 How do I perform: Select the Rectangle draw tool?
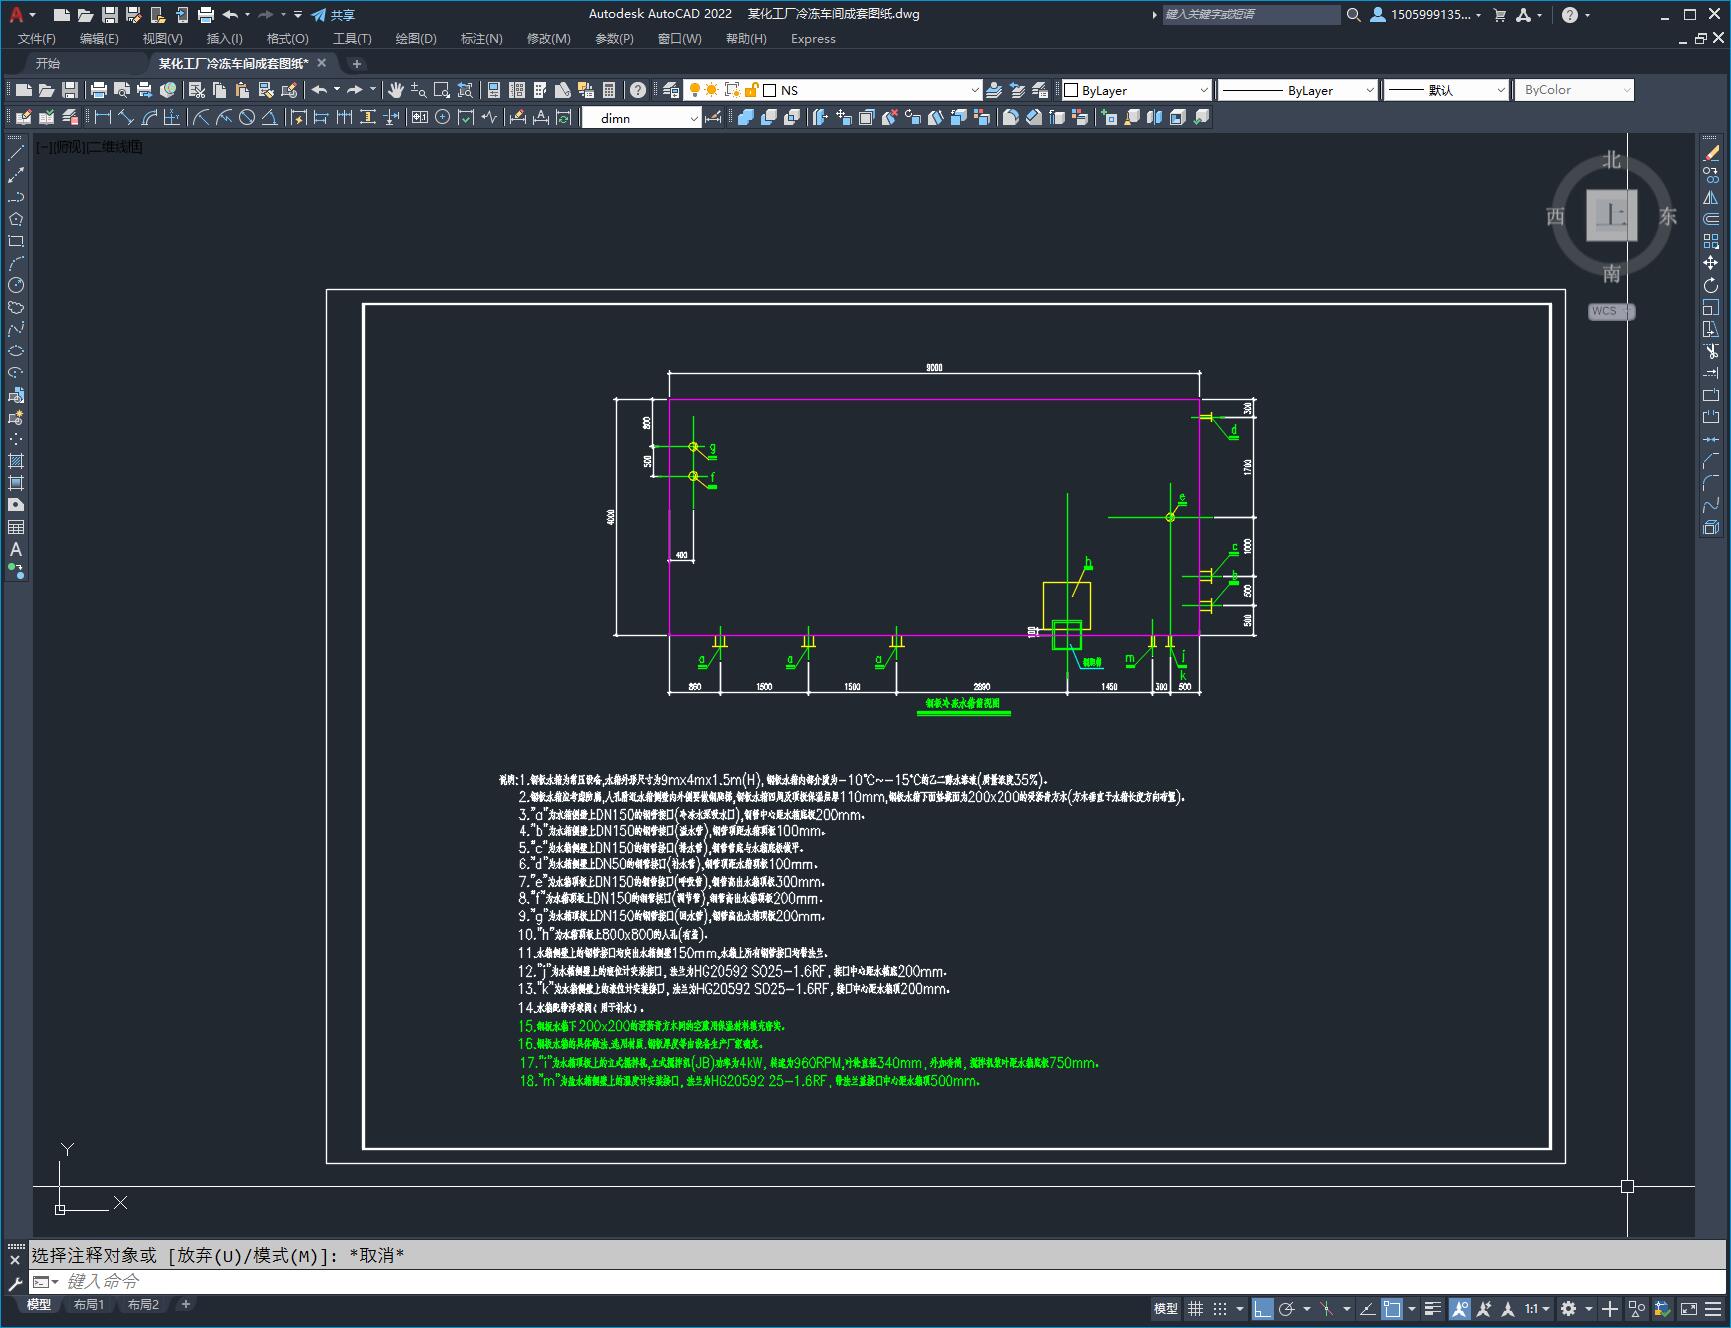click(x=16, y=241)
